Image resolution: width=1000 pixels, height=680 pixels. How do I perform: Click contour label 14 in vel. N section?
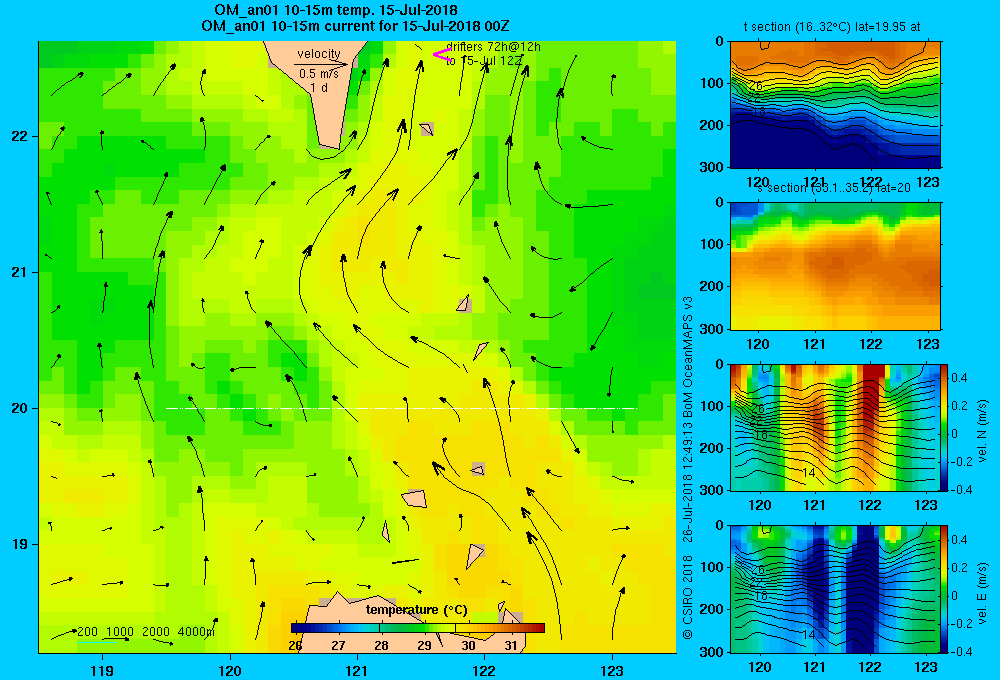pos(809,473)
